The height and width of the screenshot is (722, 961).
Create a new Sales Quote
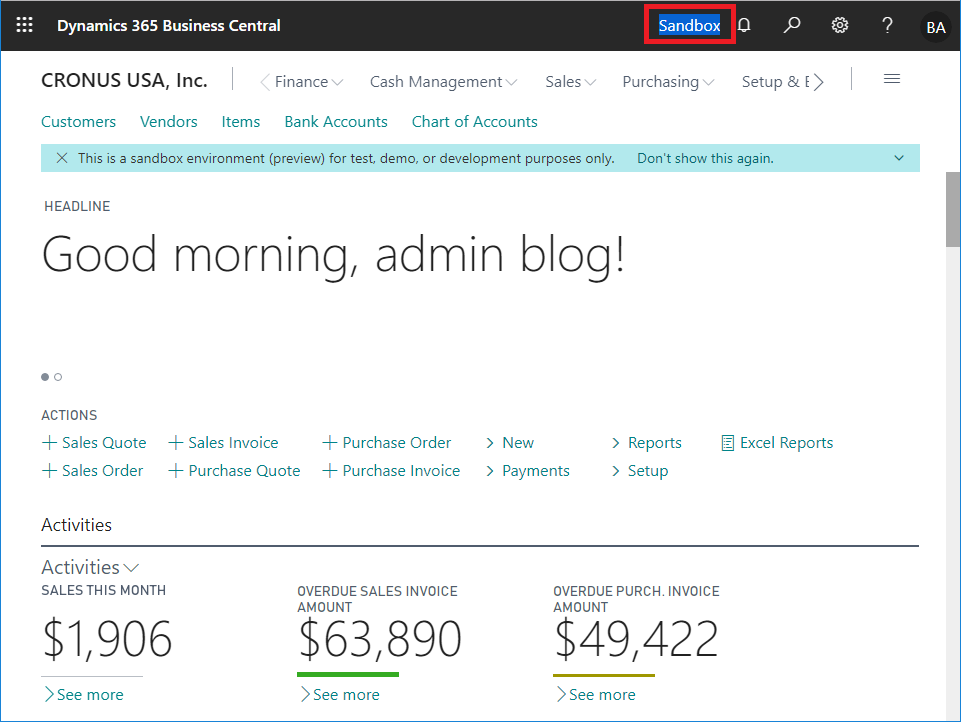pyautogui.click(x=94, y=443)
